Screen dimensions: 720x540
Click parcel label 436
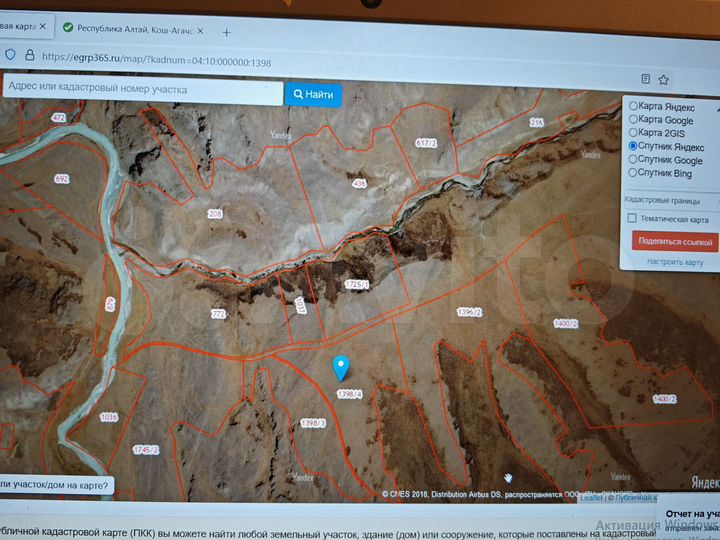click(359, 184)
